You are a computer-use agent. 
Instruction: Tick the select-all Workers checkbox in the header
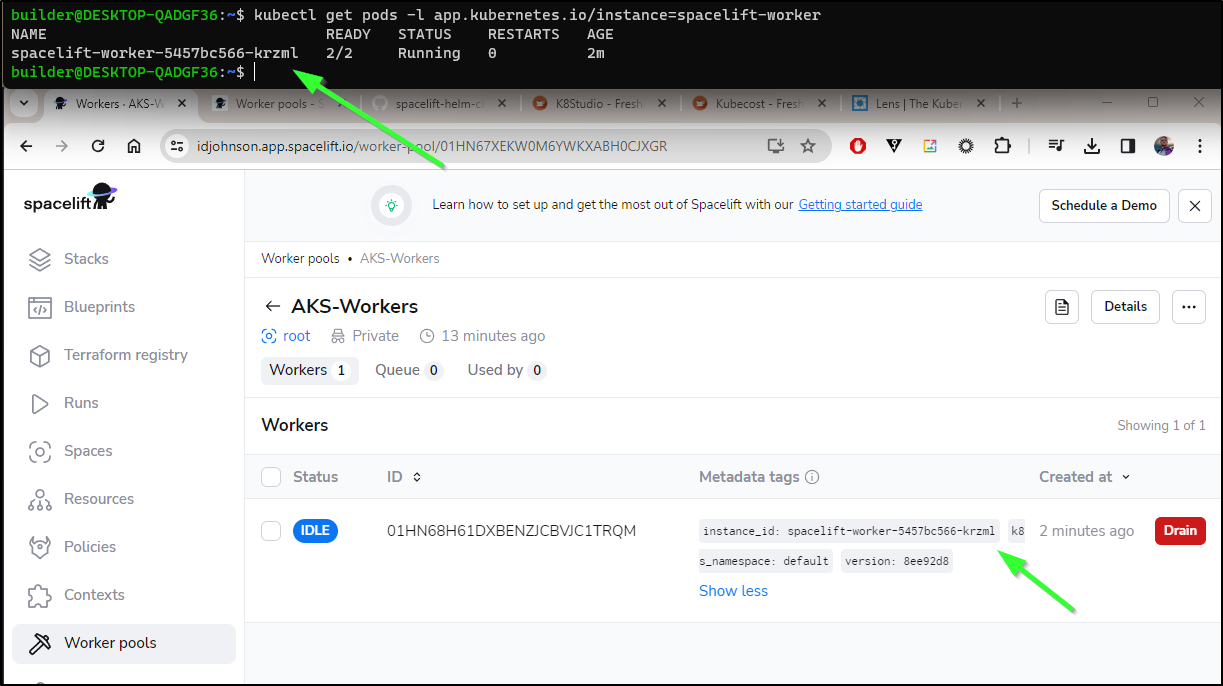(271, 477)
